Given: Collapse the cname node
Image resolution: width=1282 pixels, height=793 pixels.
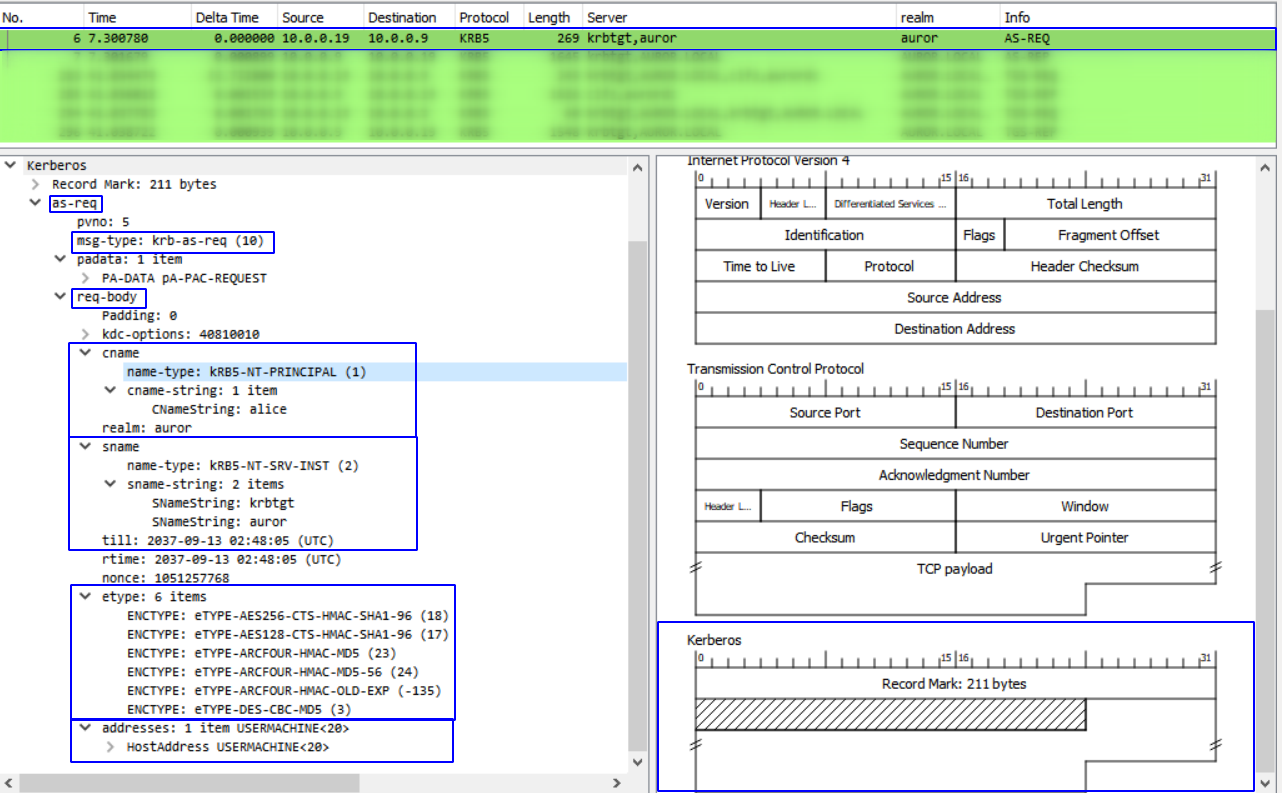Looking at the screenshot, I should 86,353.
